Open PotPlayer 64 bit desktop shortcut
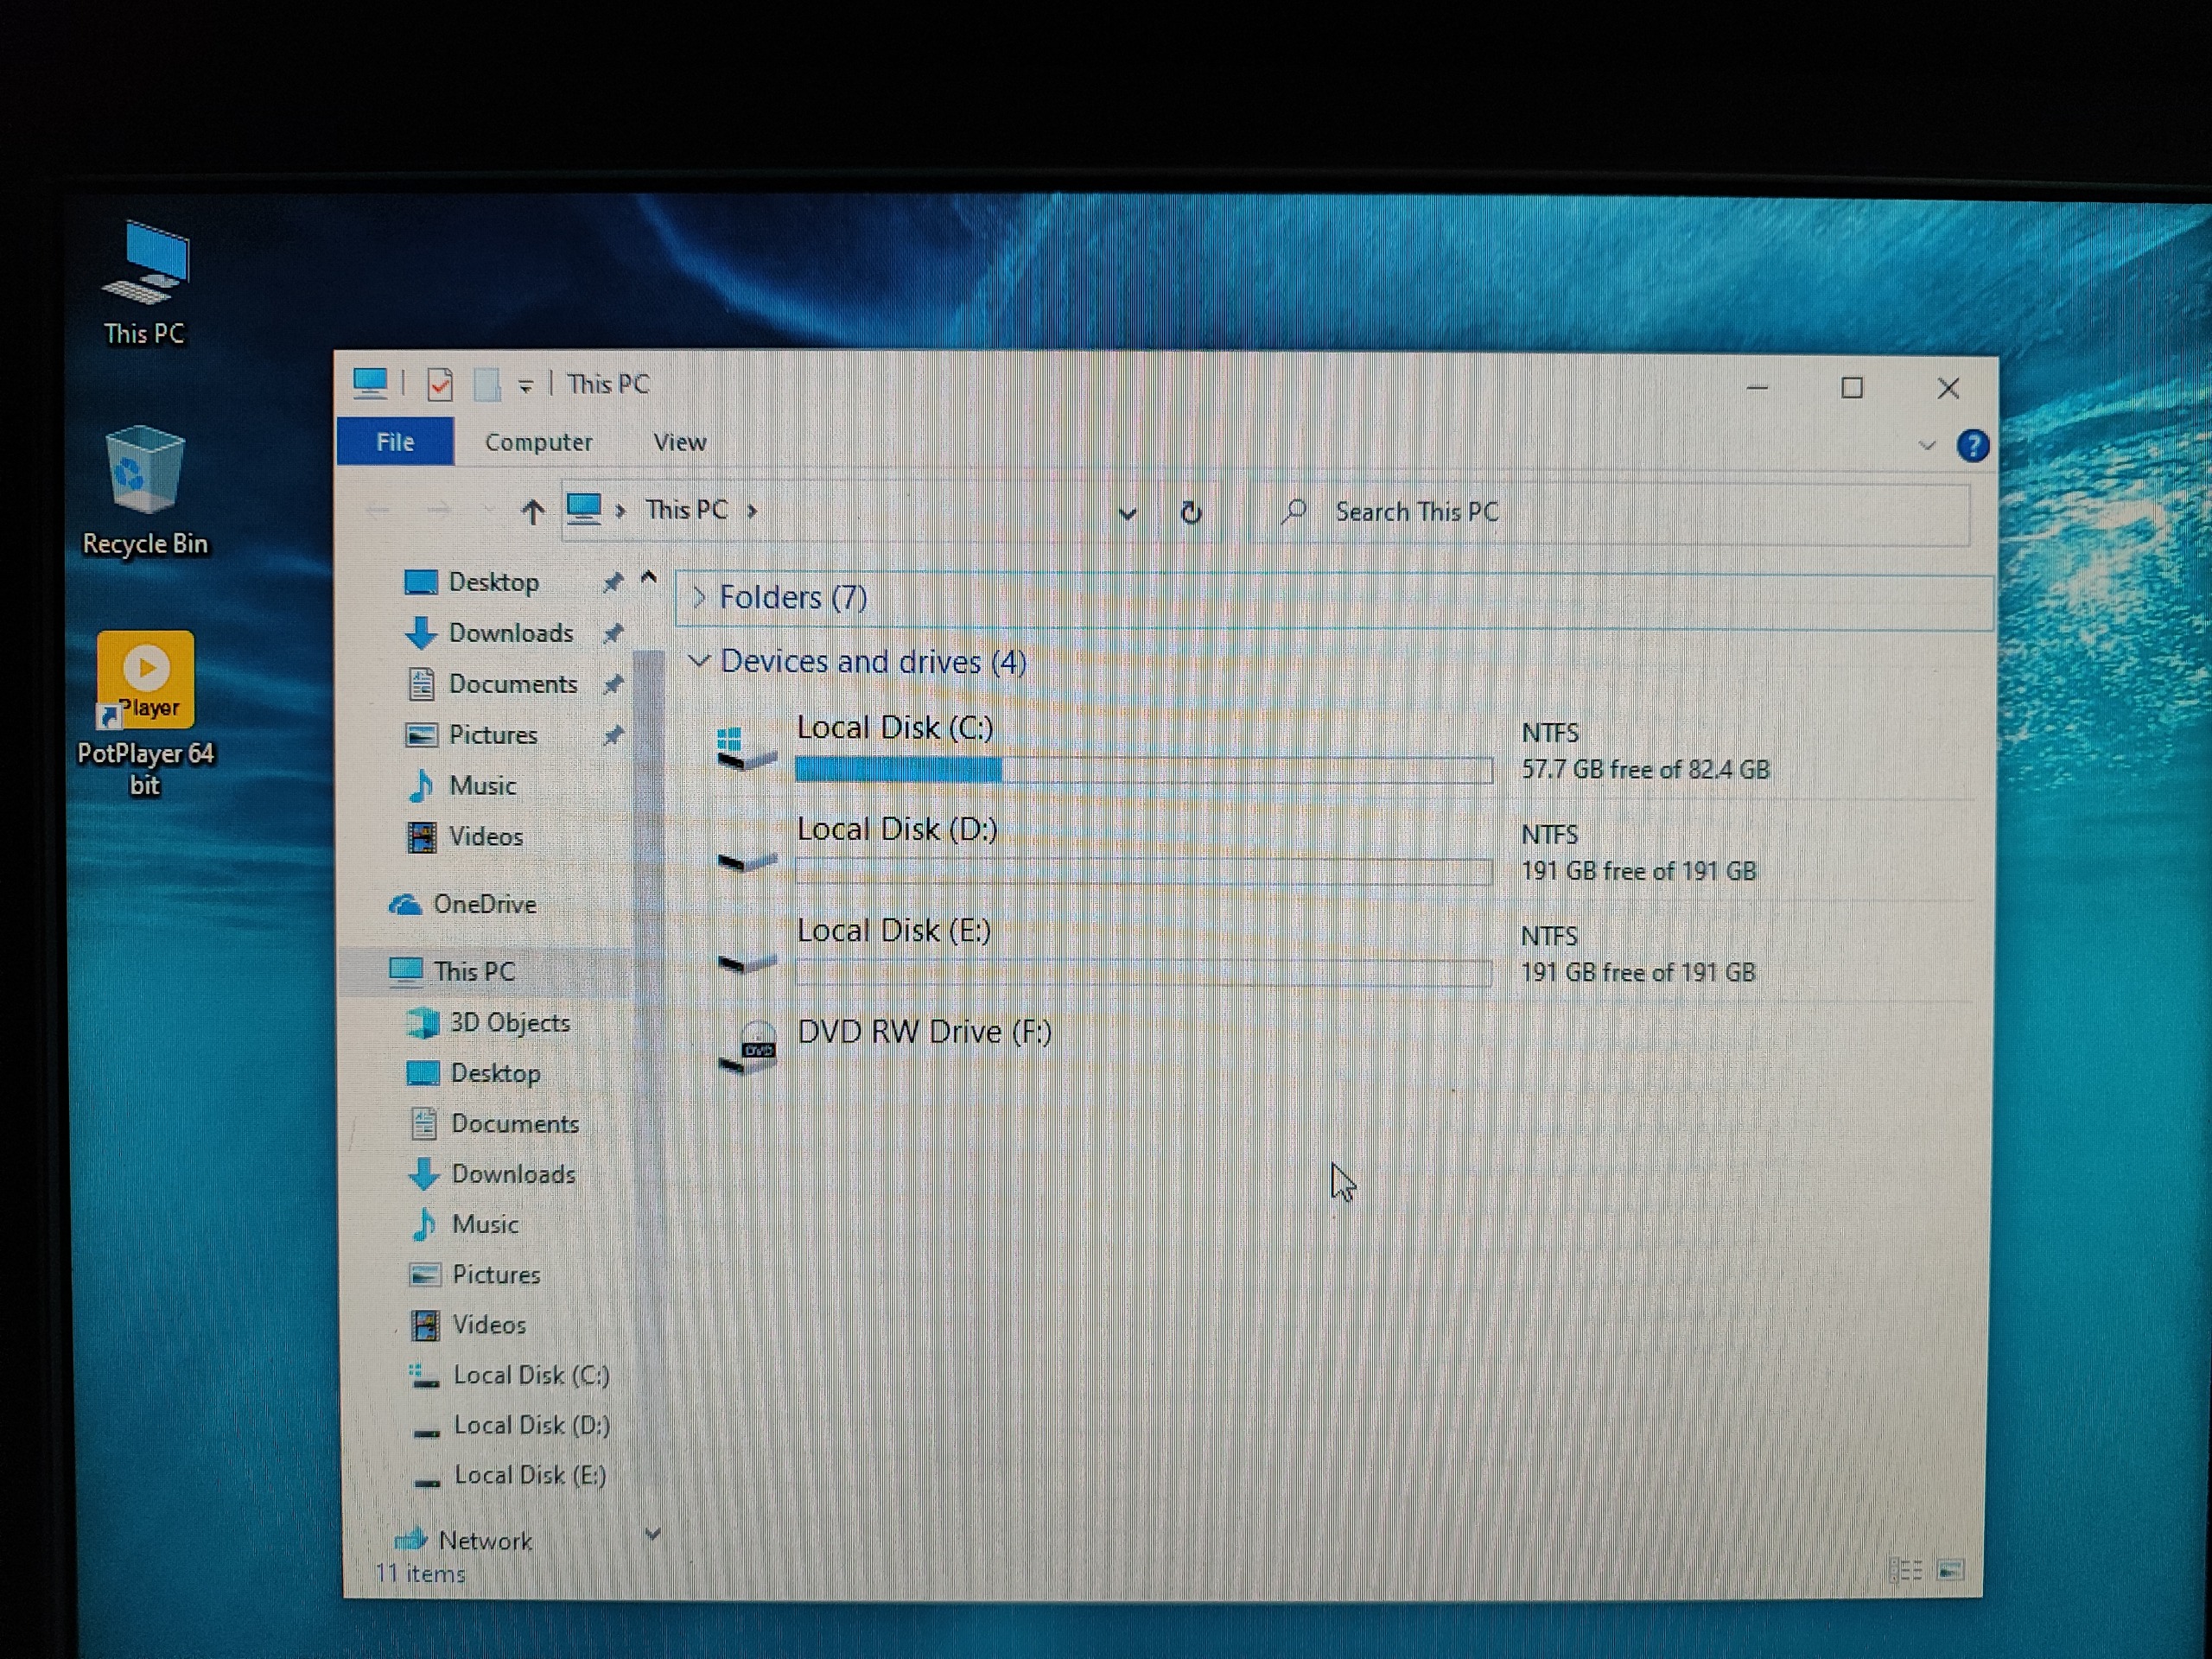Image resolution: width=2212 pixels, height=1659 pixels. coord(146,680)
